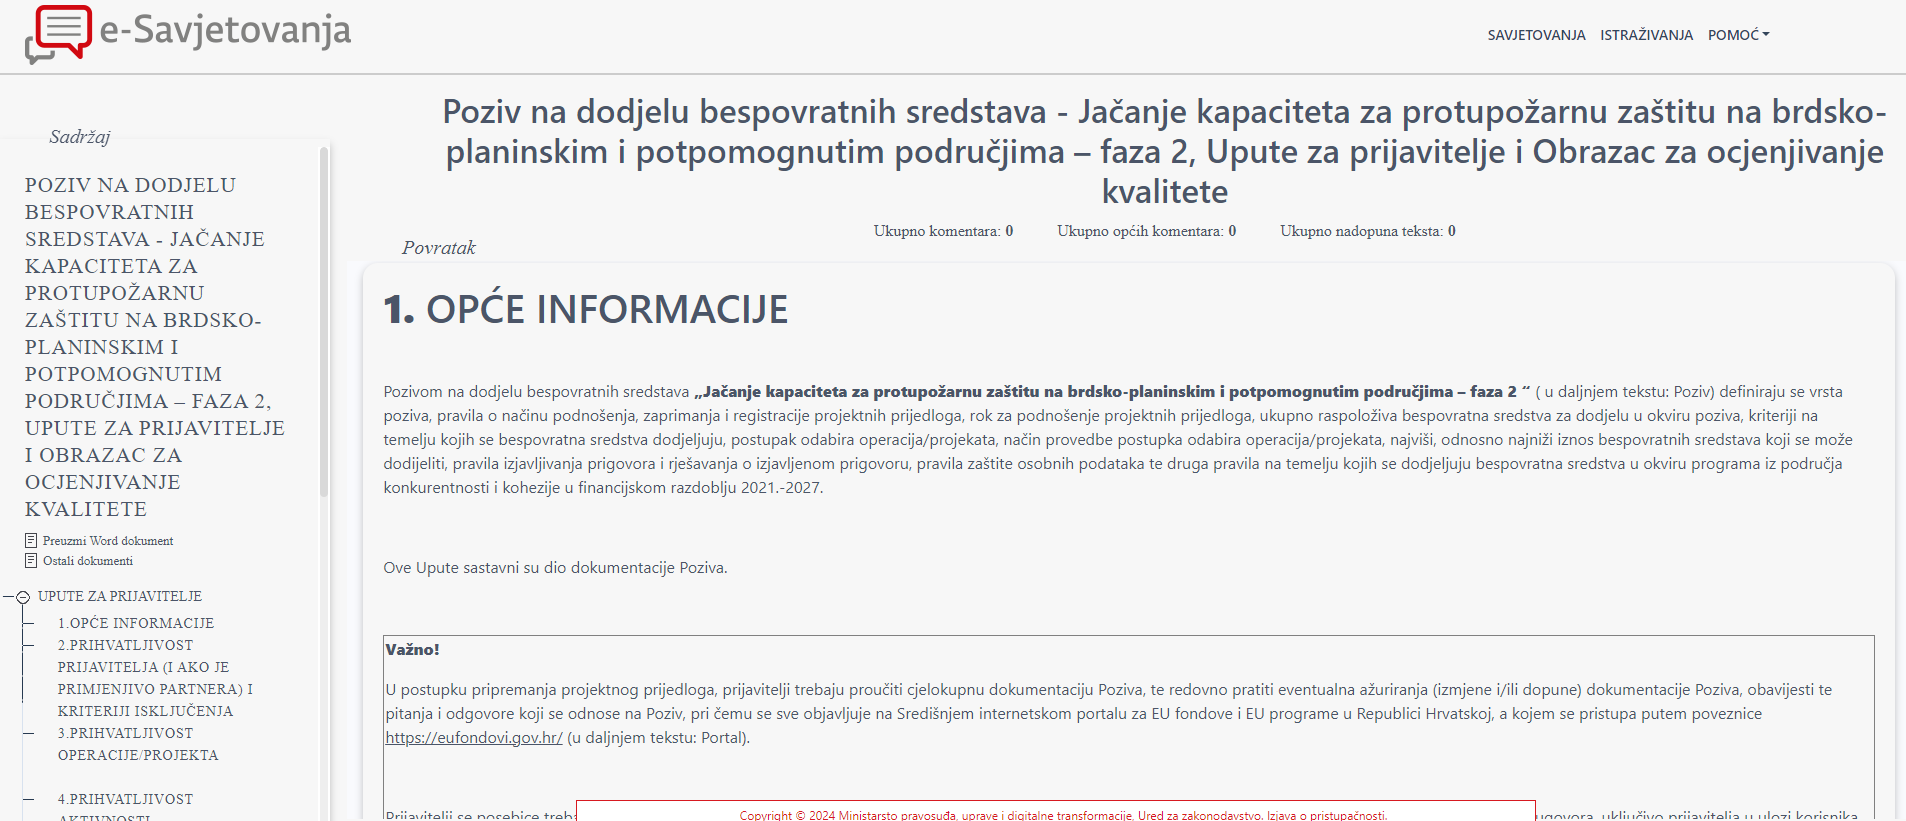Image resolution: width=1906 pixels, height=821 pixels.
Task: Click the e-Savjetovanja site title text
Action: 225,30
